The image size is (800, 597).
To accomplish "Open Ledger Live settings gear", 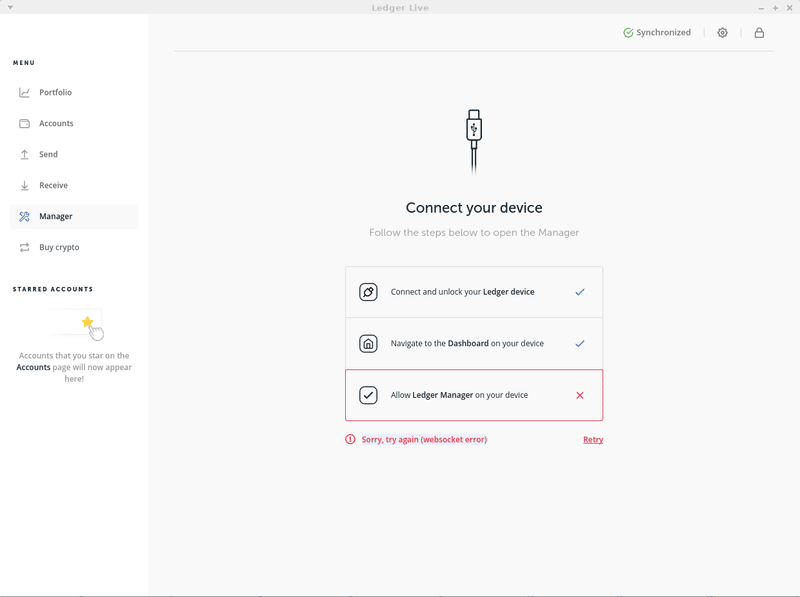I will (x=722, y=32).
